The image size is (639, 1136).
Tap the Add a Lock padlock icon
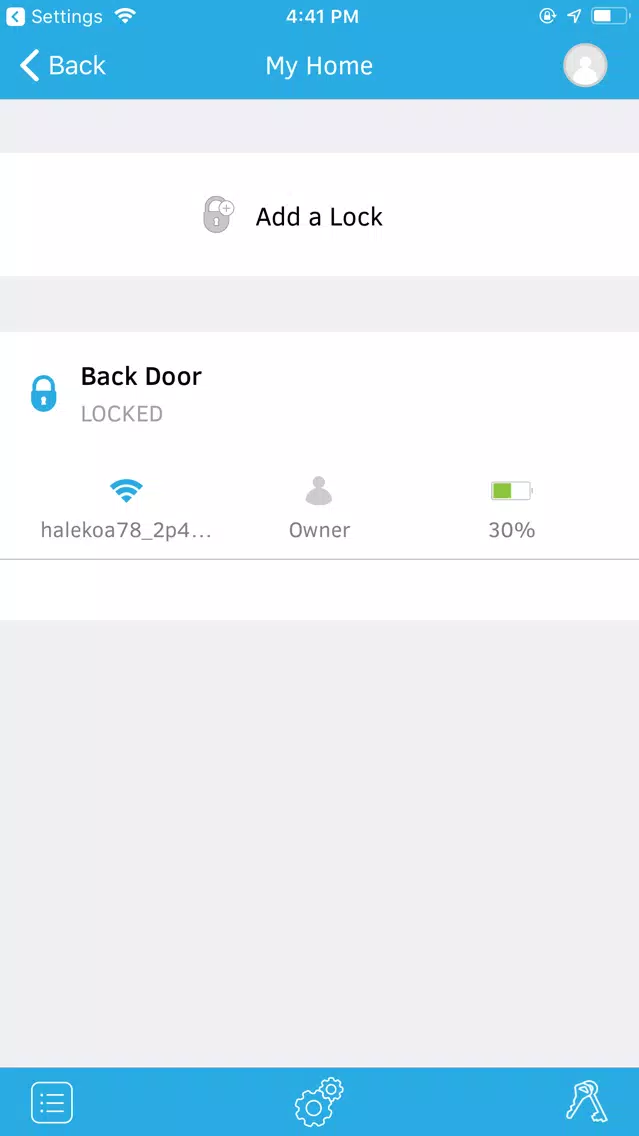[x=218, y=214]
